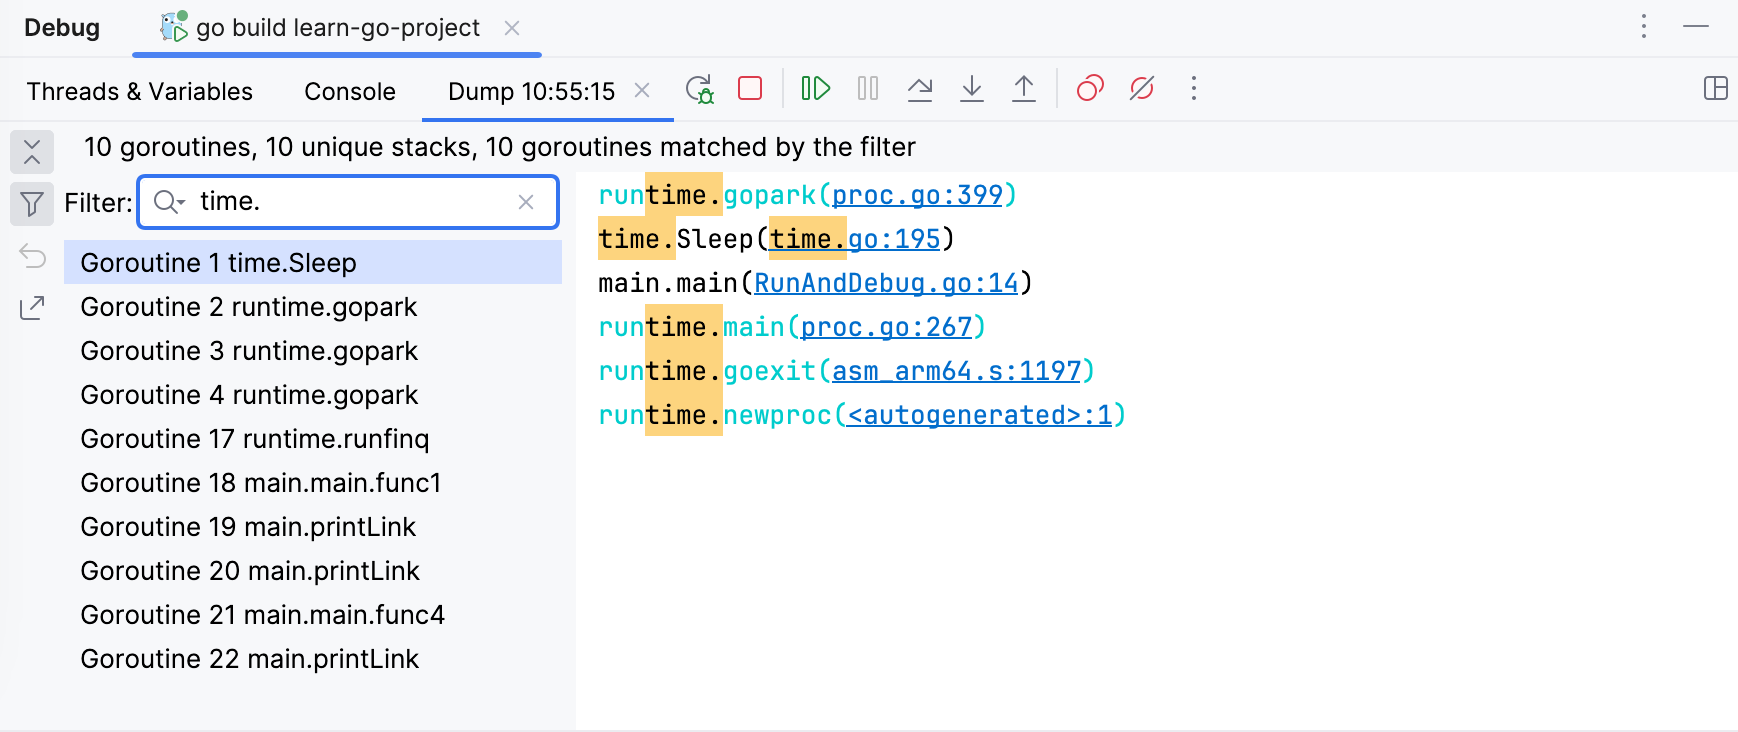Open the search options dropdown in Filter
Image resolution: width=1738 pixels, height=732 pixels.
(169, 202)
